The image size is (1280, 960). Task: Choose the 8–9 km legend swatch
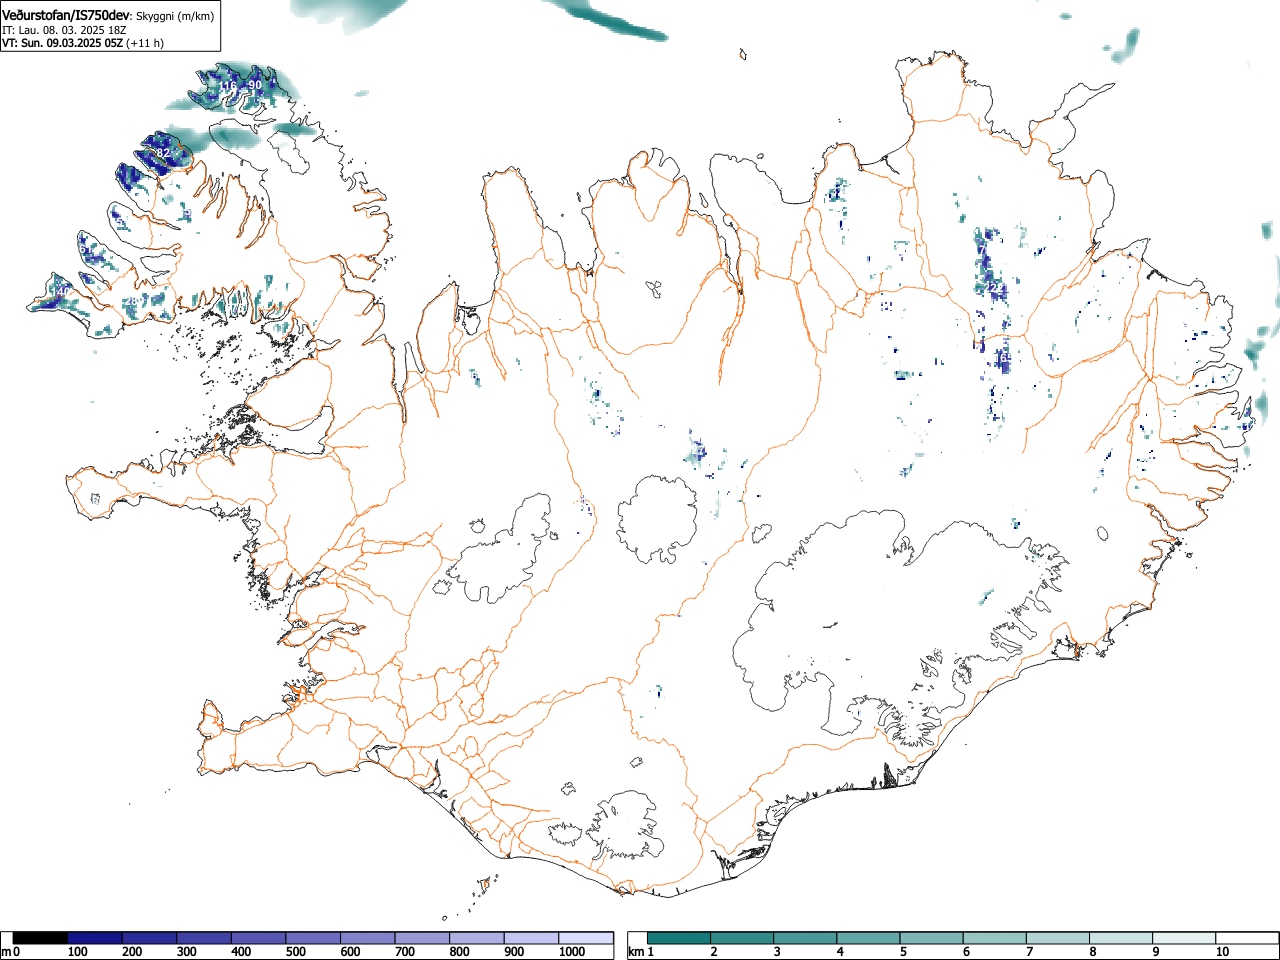pos(1120,938)
